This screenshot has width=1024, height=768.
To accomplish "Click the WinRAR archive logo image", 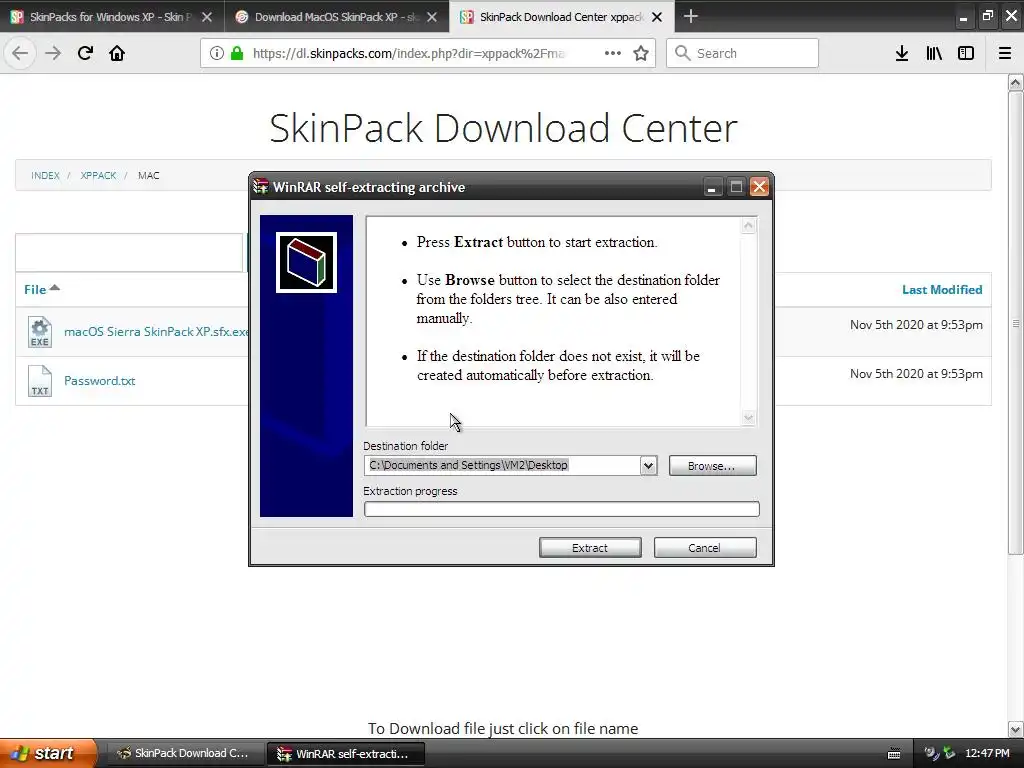I will [306, 263].
